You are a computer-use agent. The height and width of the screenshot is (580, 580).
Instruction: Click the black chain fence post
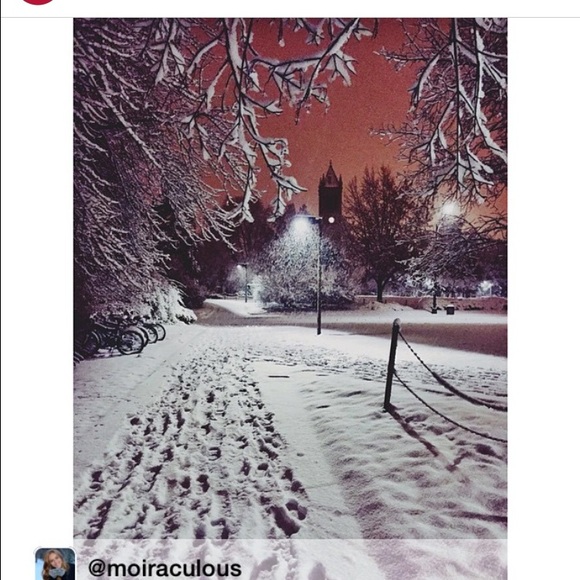pyautogui.click(x=392, y=364)
